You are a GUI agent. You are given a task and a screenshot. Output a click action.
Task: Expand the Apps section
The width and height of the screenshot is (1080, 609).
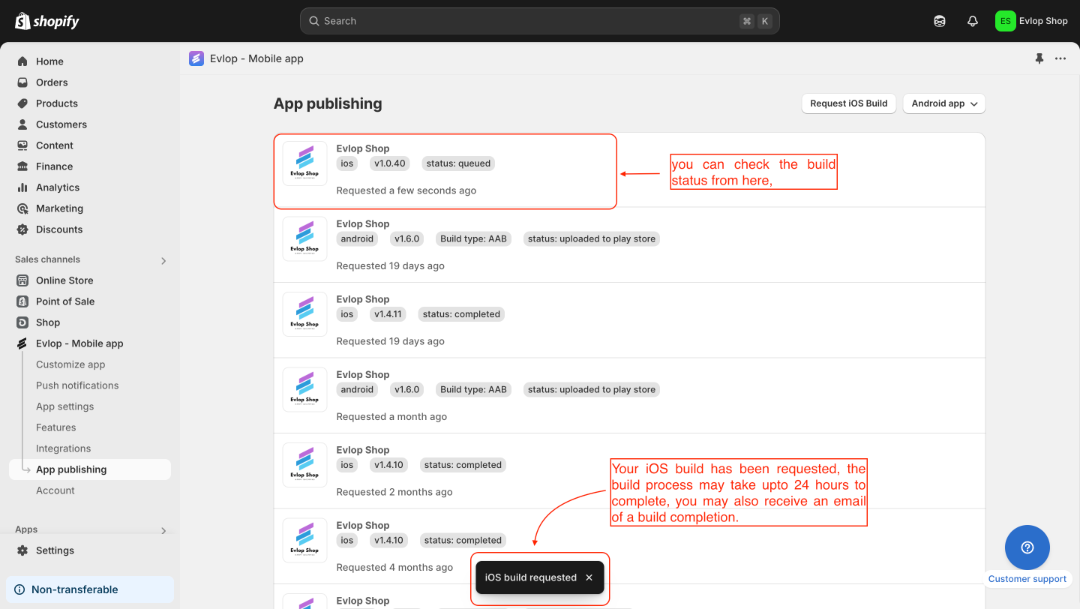coord(163,530)
